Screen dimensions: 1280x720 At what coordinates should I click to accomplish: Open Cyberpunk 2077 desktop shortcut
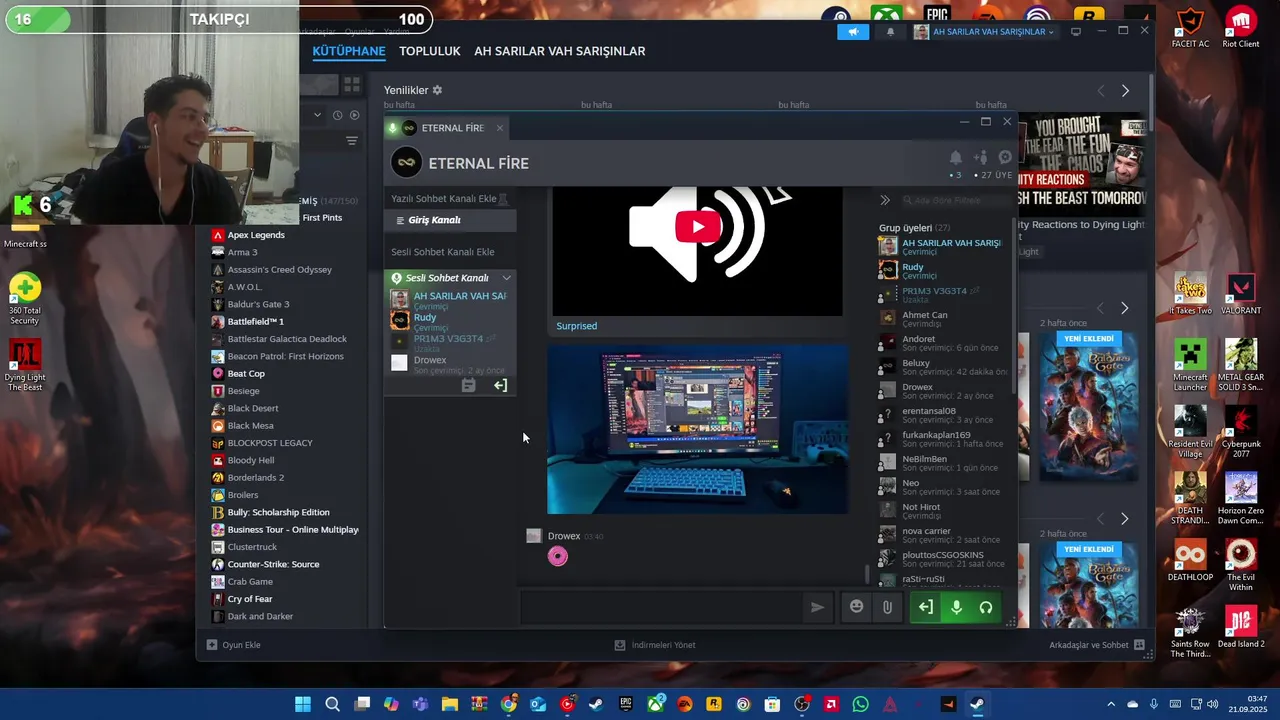[x=1241, y=430]
